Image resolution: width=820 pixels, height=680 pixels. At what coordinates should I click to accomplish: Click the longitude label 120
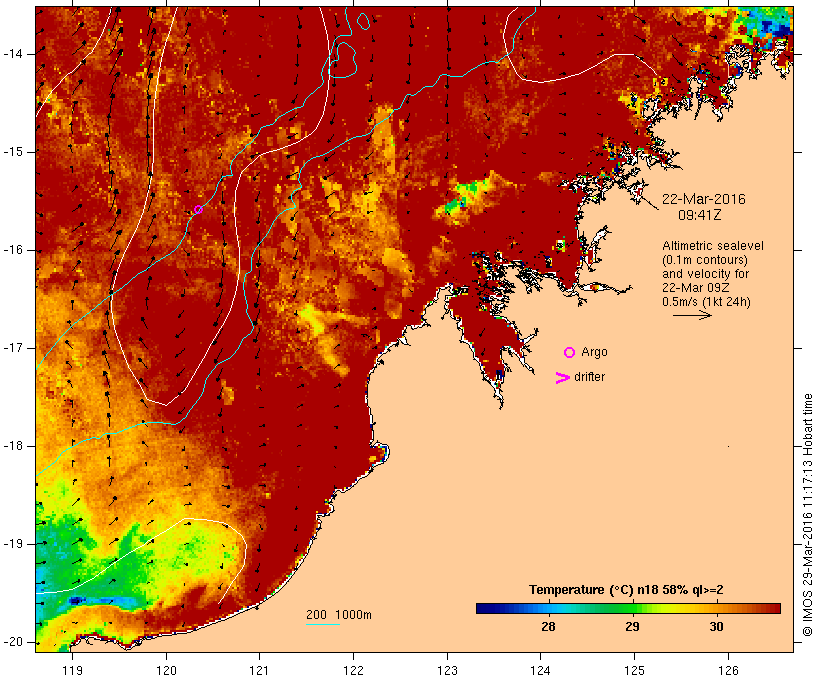(166, 670)
